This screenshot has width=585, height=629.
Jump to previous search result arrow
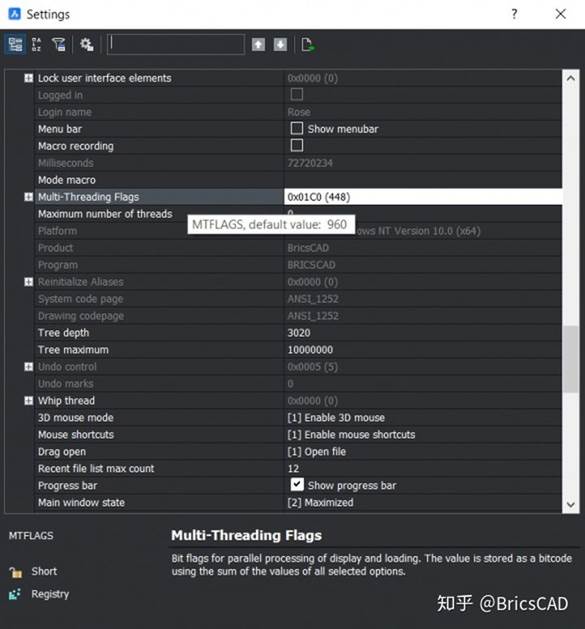pos(258,45)
